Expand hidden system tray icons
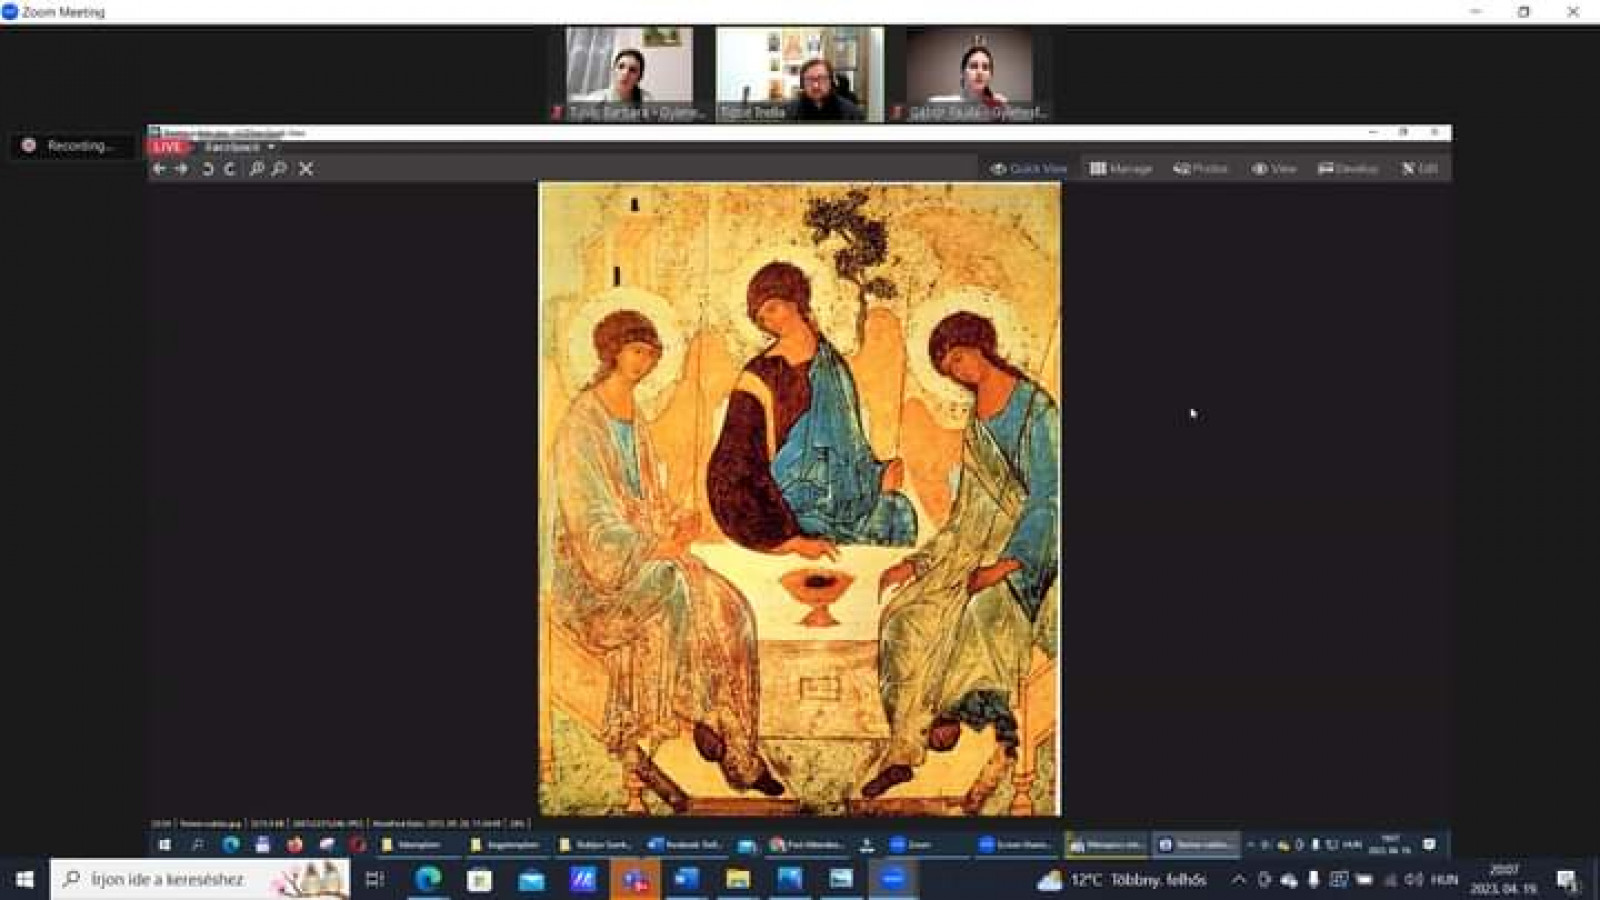 click(x=1239, y=880)
